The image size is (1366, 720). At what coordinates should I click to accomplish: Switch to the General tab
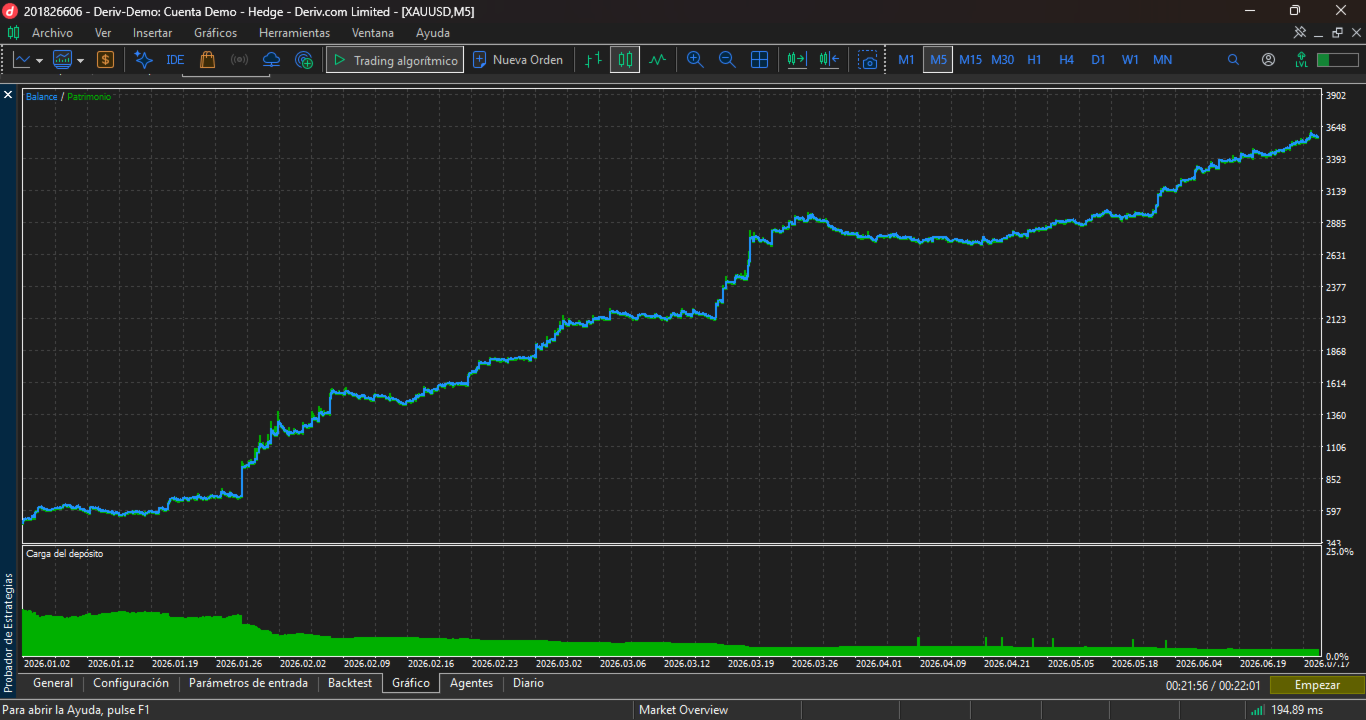(x=53, y=683)
